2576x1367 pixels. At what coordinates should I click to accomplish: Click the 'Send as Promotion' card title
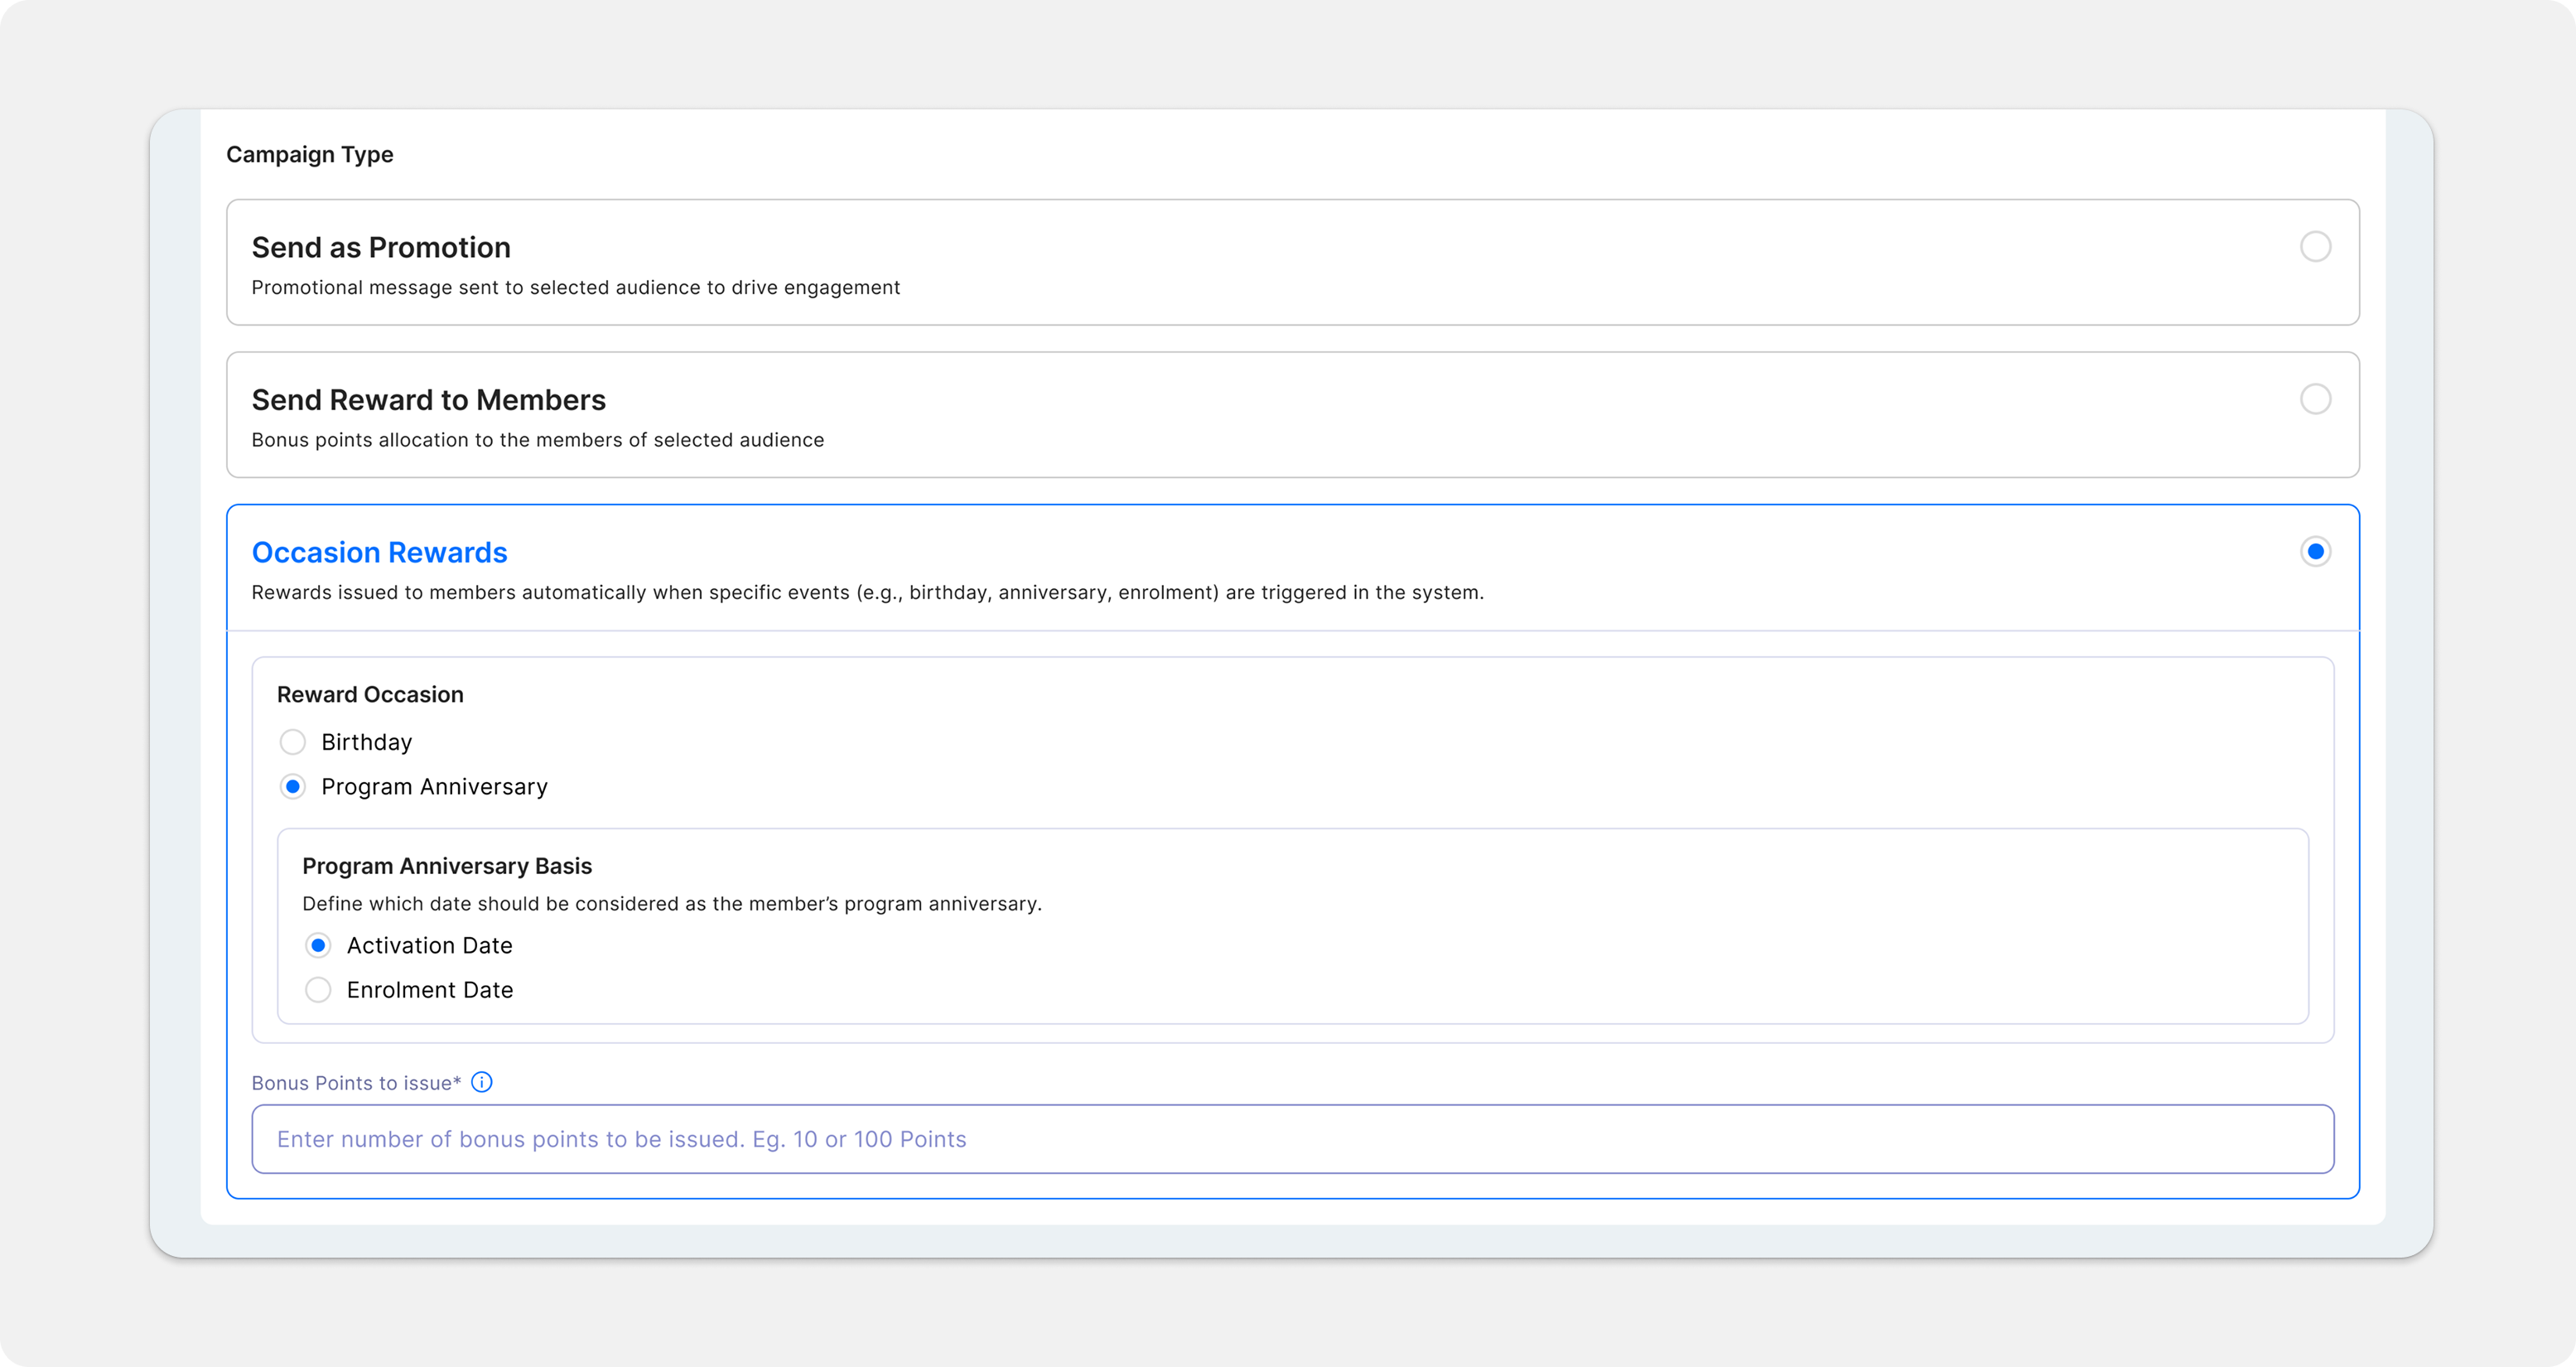(x=381, y=247)
